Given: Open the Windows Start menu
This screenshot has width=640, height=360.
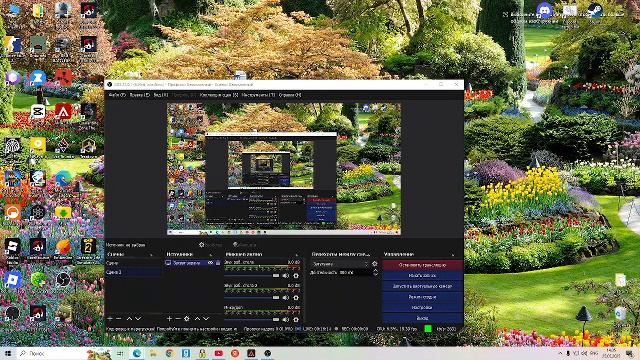Looking at the screenshot, I should click(8, 353).
